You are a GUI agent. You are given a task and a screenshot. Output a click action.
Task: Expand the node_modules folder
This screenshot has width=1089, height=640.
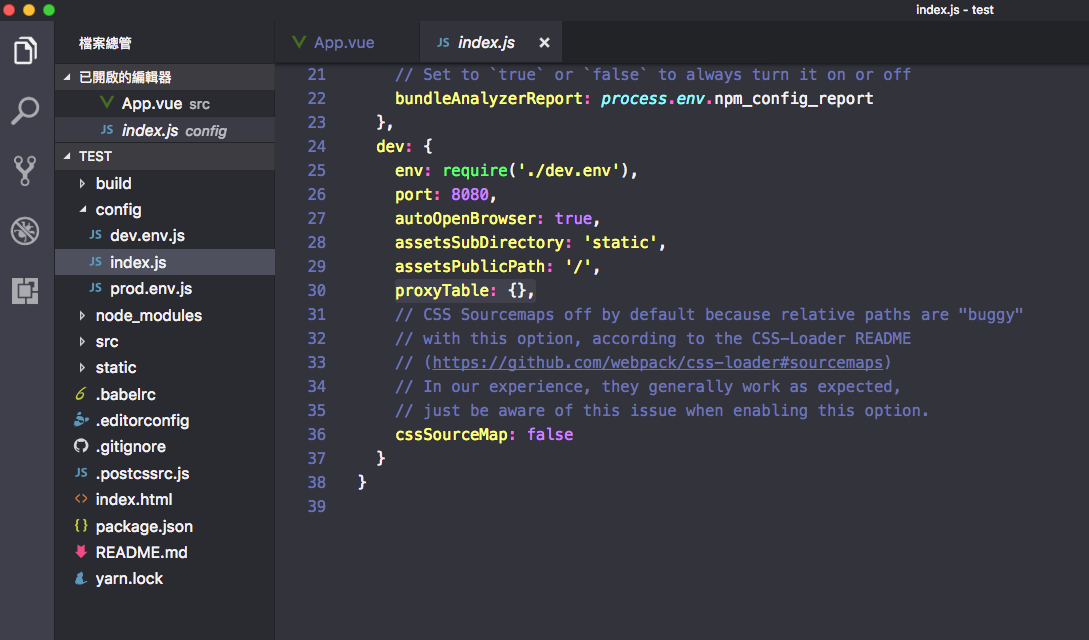click(148, 315)
